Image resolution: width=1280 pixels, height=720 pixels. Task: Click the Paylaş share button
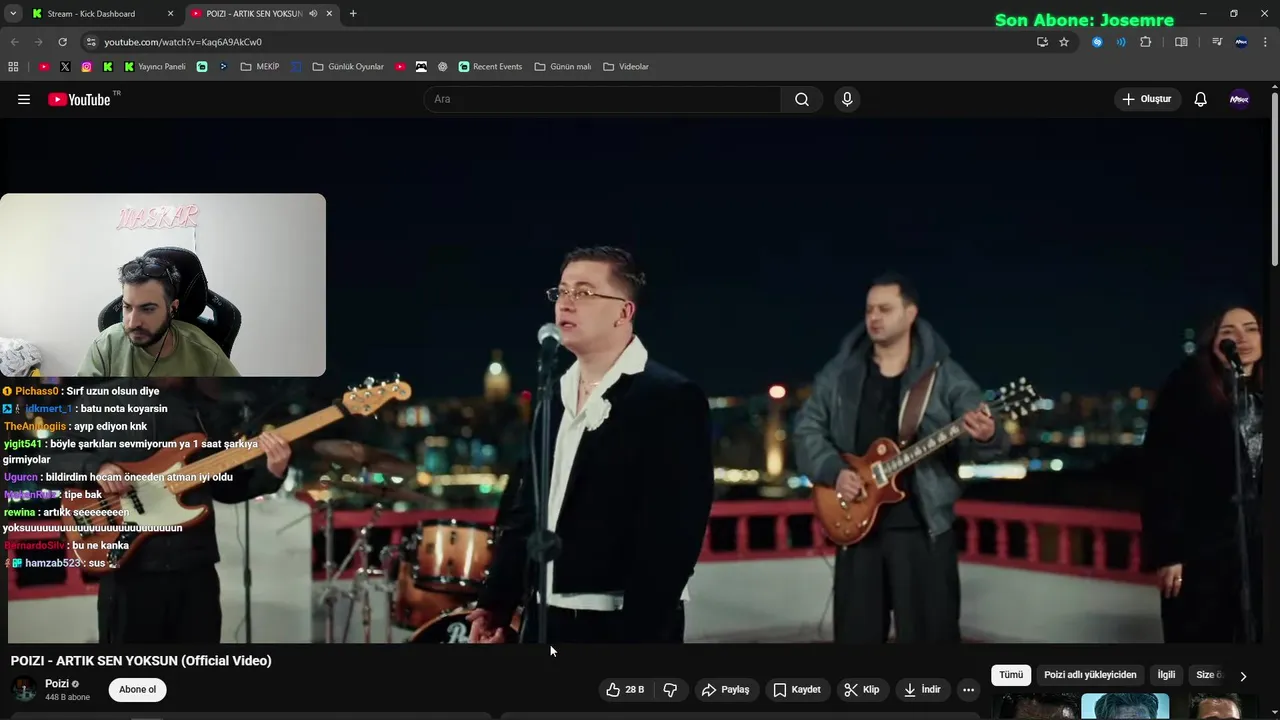point(726,689)
